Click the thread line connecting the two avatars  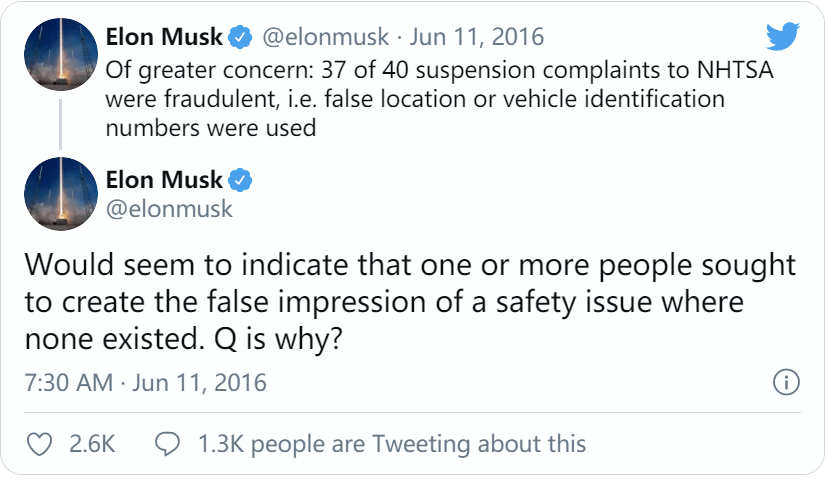(61, 124)
